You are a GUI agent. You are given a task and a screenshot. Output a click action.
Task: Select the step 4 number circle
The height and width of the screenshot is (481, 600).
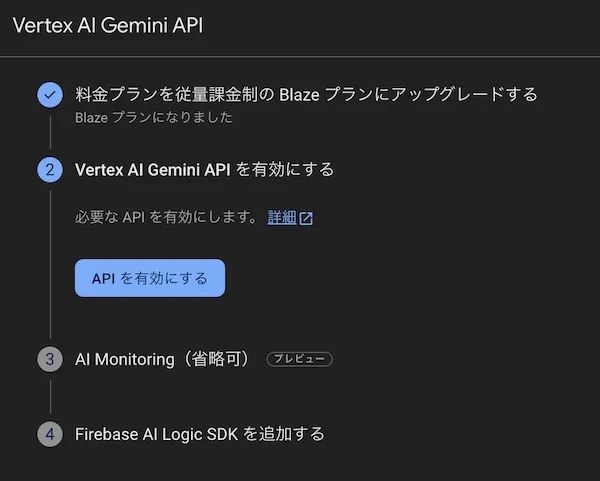point(49,434)
